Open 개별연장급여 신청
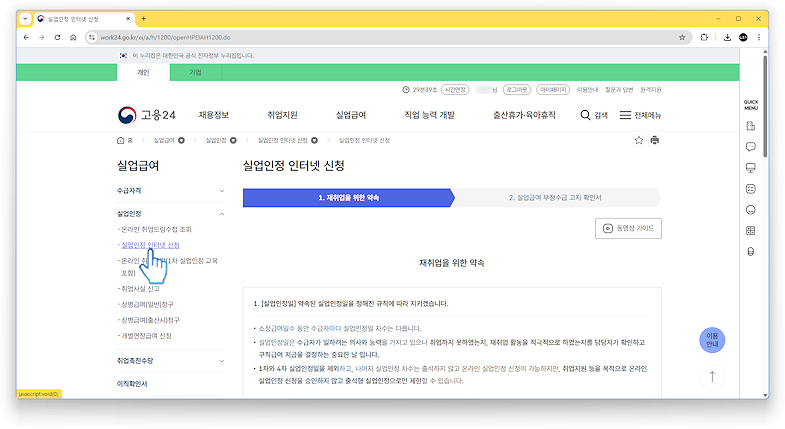This screenshot has width=785, height=429. [146, 336]
